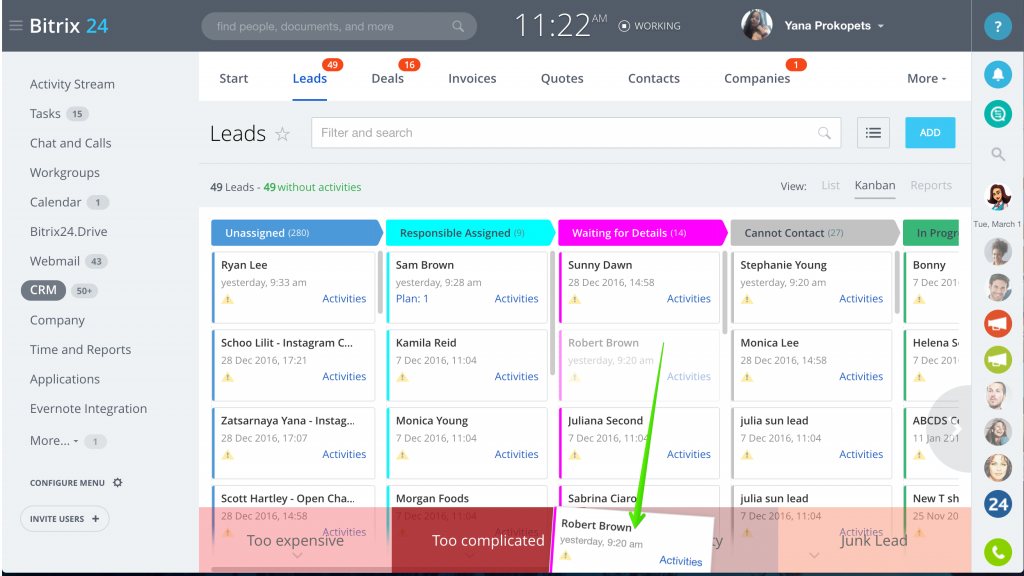Click warning icon on Kamila Reid card
1024x576 pixels.
[402, 377]
